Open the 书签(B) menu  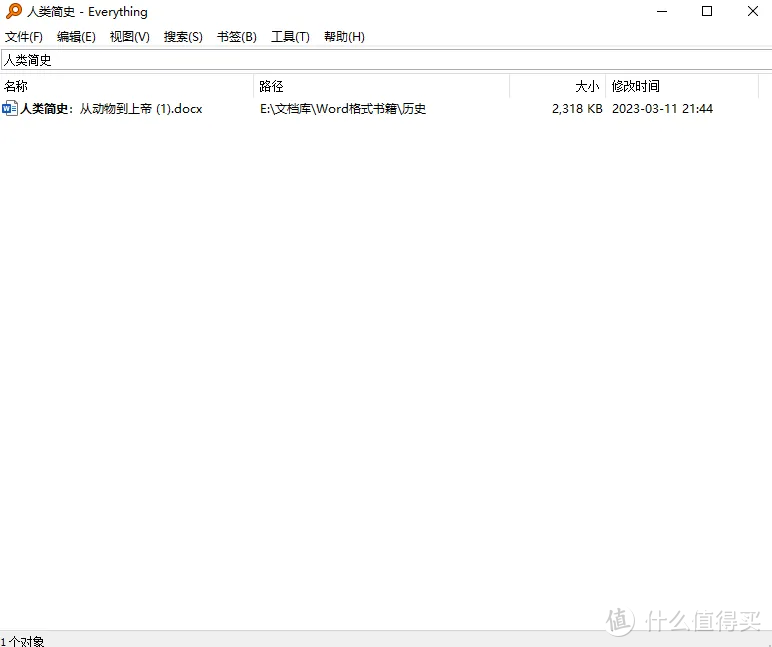[x=237, y=37]
